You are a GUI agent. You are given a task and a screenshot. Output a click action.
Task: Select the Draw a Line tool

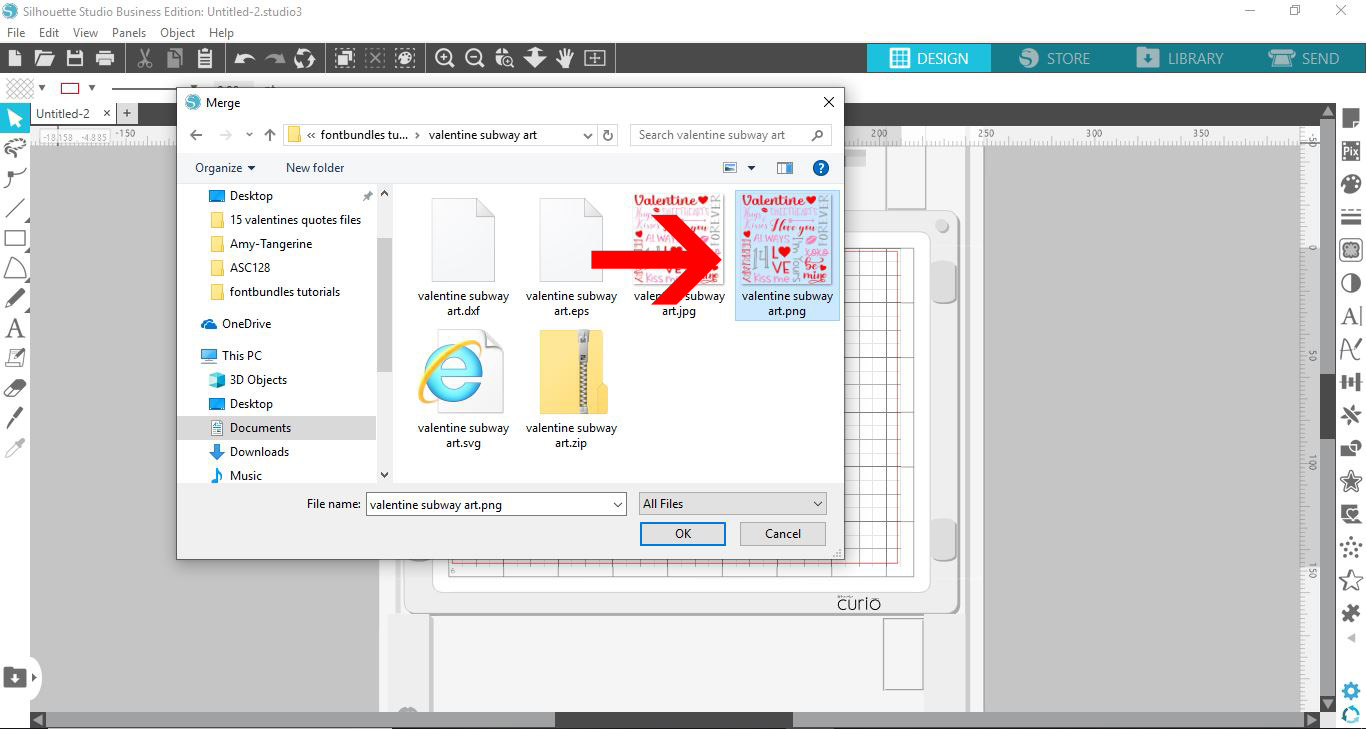click(15, 208)
